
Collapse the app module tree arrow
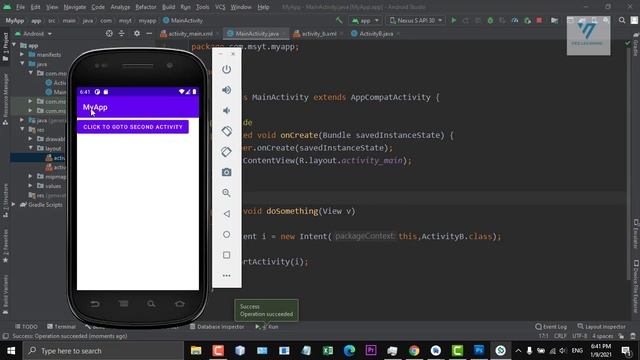[x=14, y=45]
